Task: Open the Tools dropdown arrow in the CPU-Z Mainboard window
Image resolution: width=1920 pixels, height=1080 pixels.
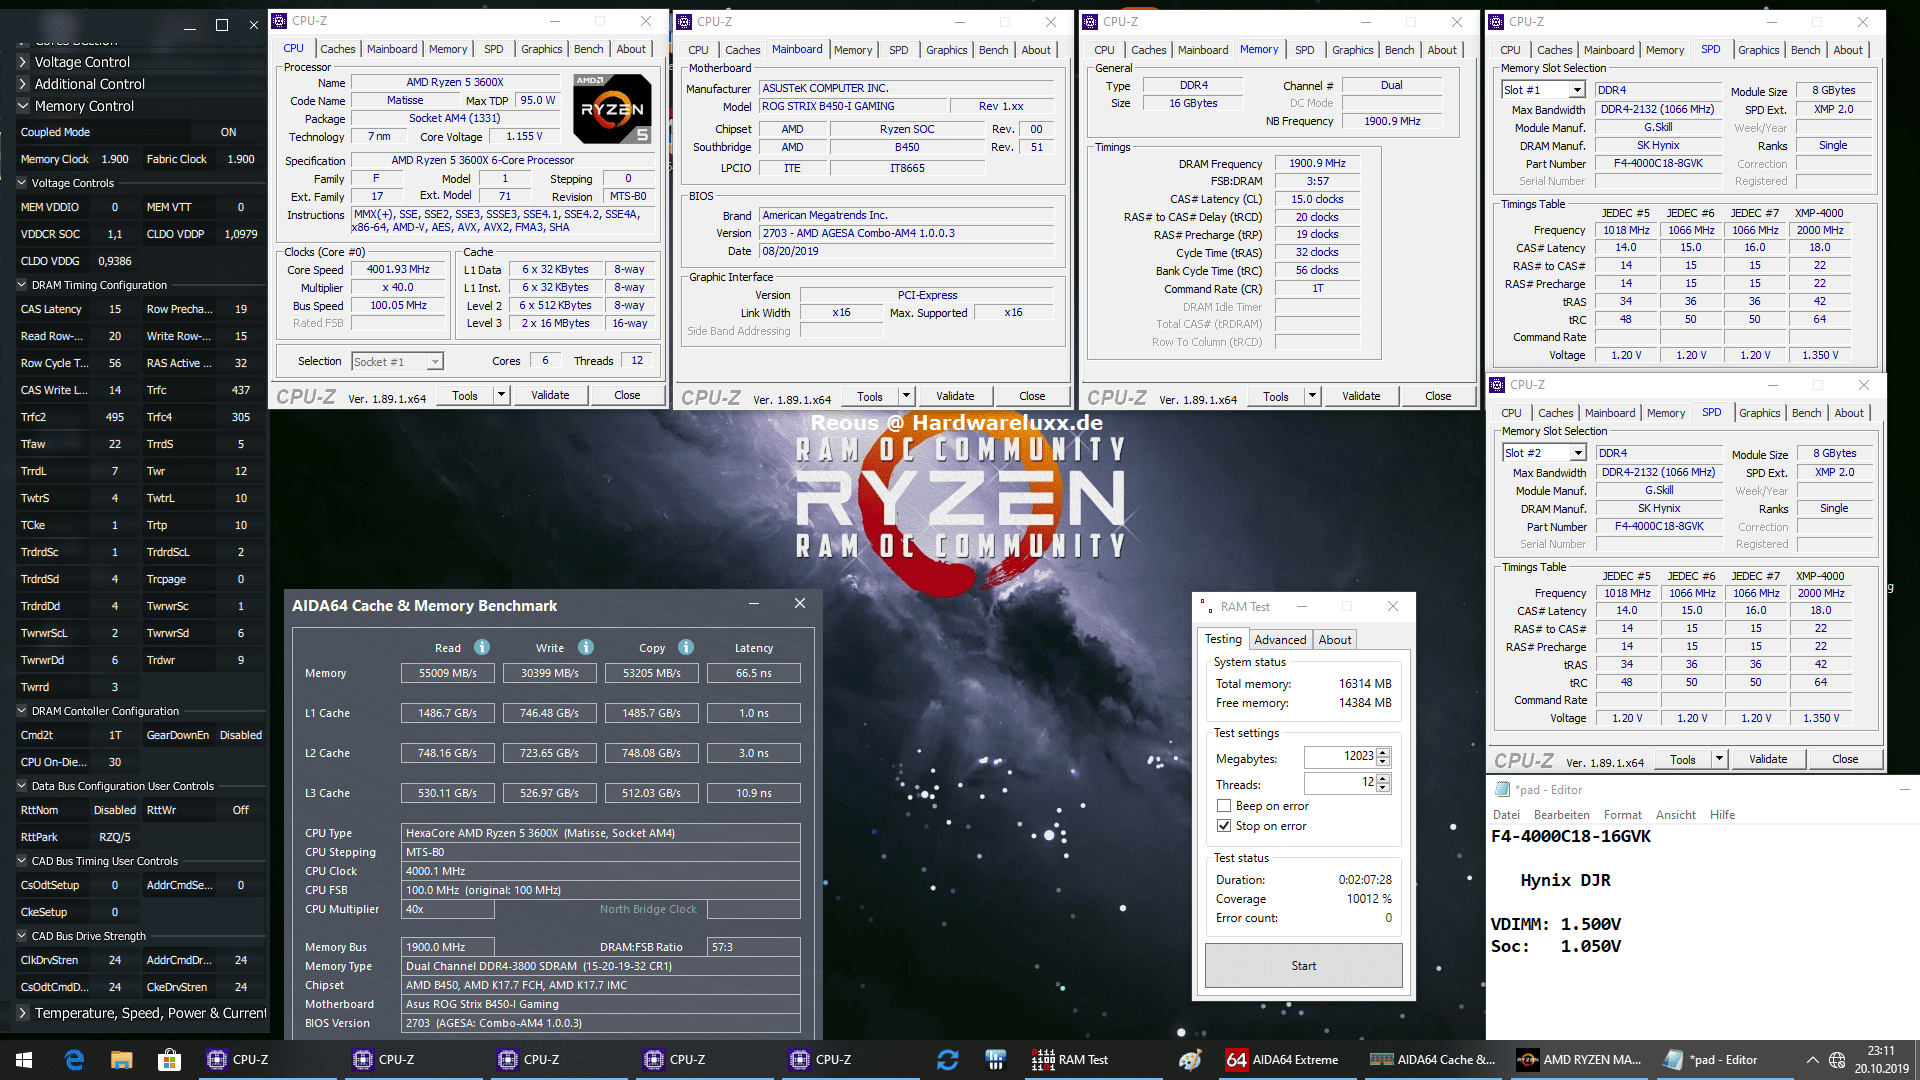Action: [905, 396]
